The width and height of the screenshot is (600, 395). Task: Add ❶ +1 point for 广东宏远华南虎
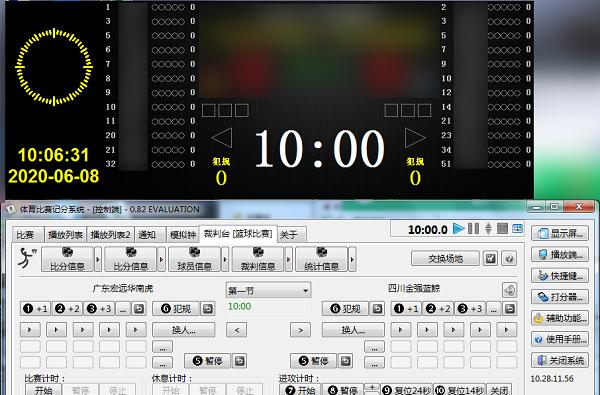pos(36,308)
